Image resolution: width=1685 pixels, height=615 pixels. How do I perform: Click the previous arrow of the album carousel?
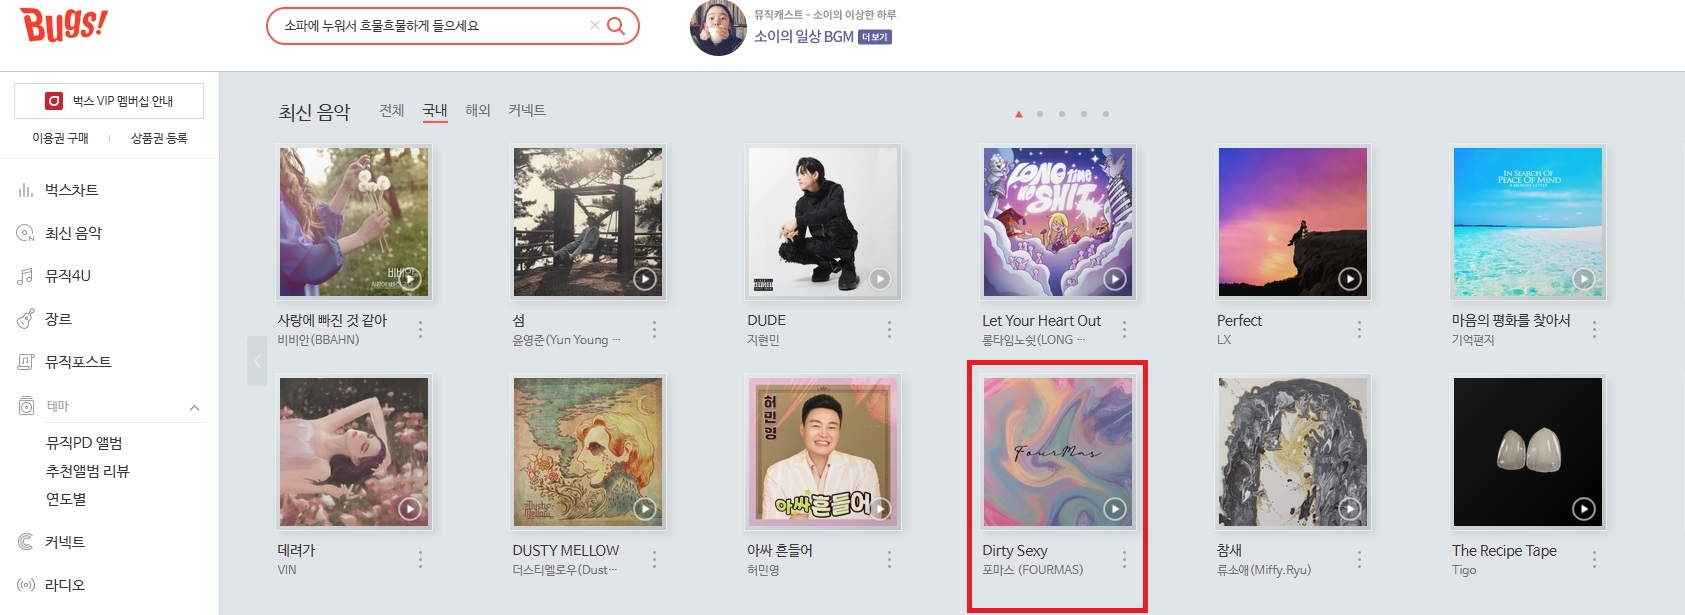click(x=257, y=361)
